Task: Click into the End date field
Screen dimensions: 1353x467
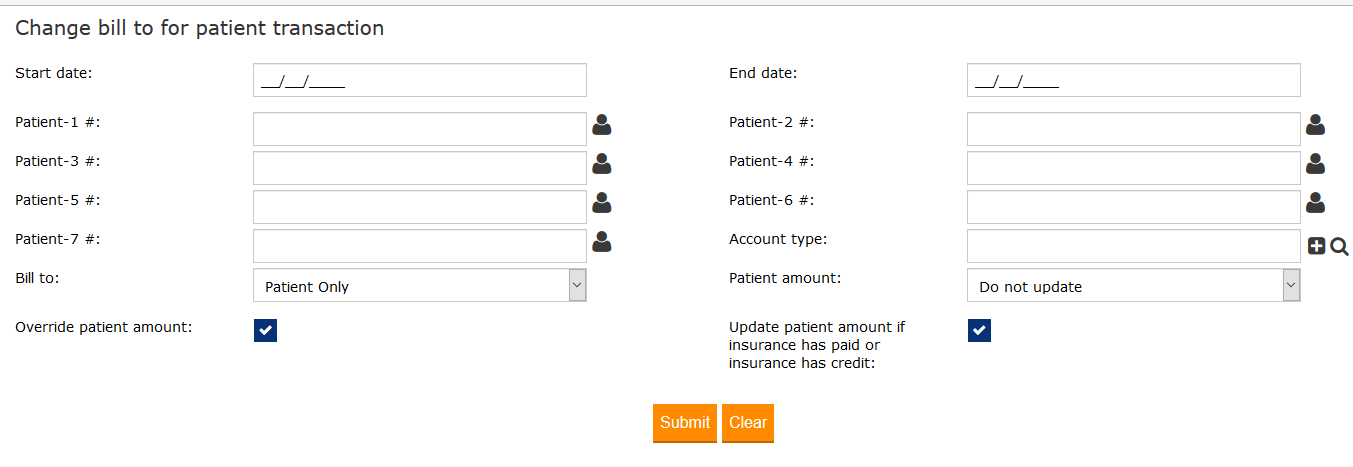Action: coord(1133,81)
